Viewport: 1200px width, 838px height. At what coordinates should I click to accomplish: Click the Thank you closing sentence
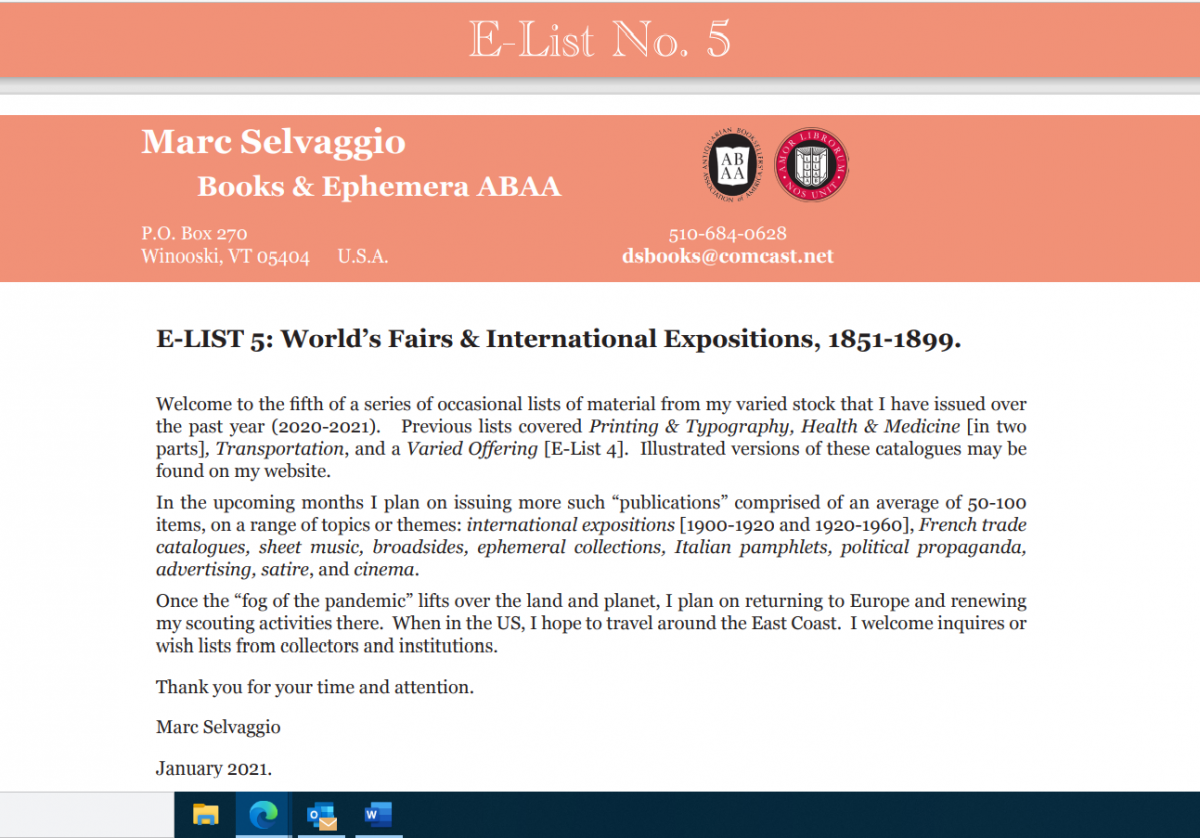[x=314, y=687]
